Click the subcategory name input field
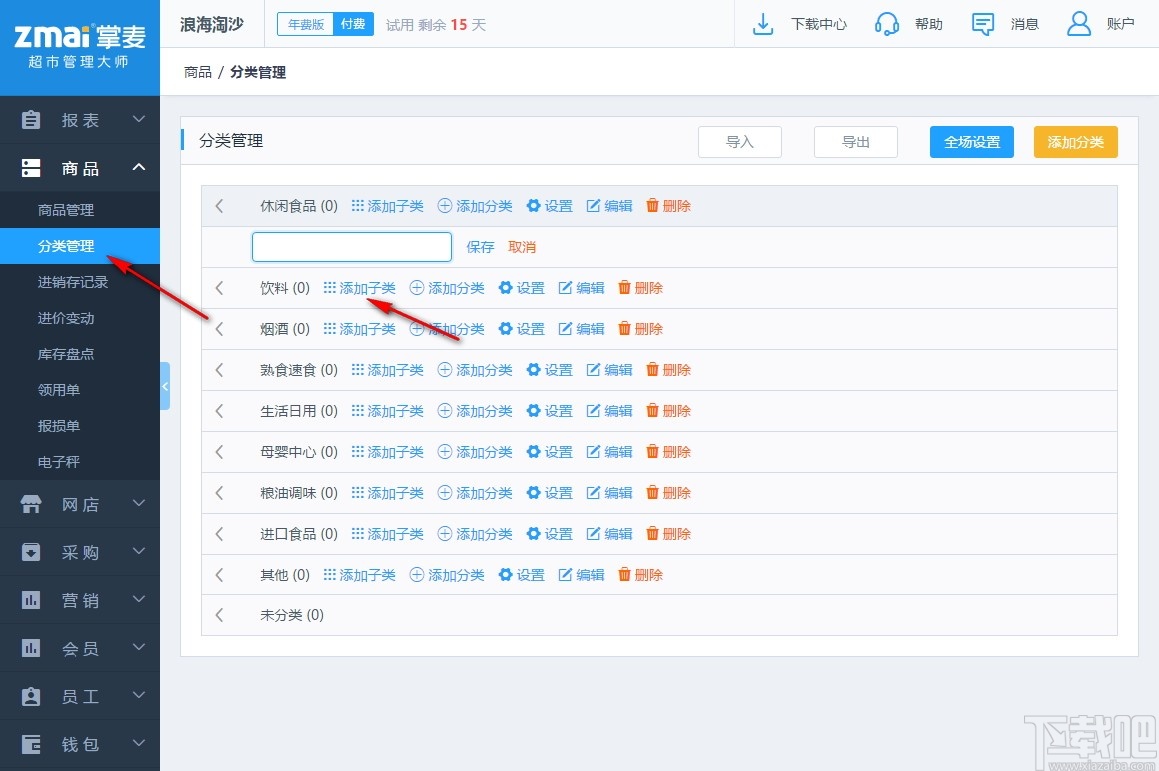 tap(352, 247)
